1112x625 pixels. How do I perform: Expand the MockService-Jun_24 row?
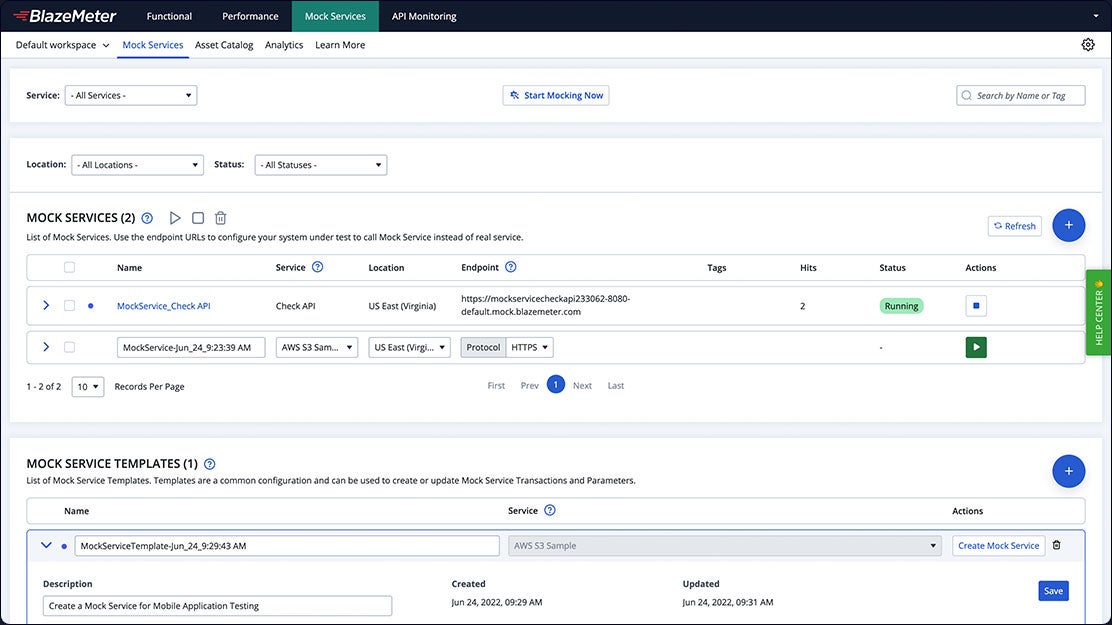46,347
